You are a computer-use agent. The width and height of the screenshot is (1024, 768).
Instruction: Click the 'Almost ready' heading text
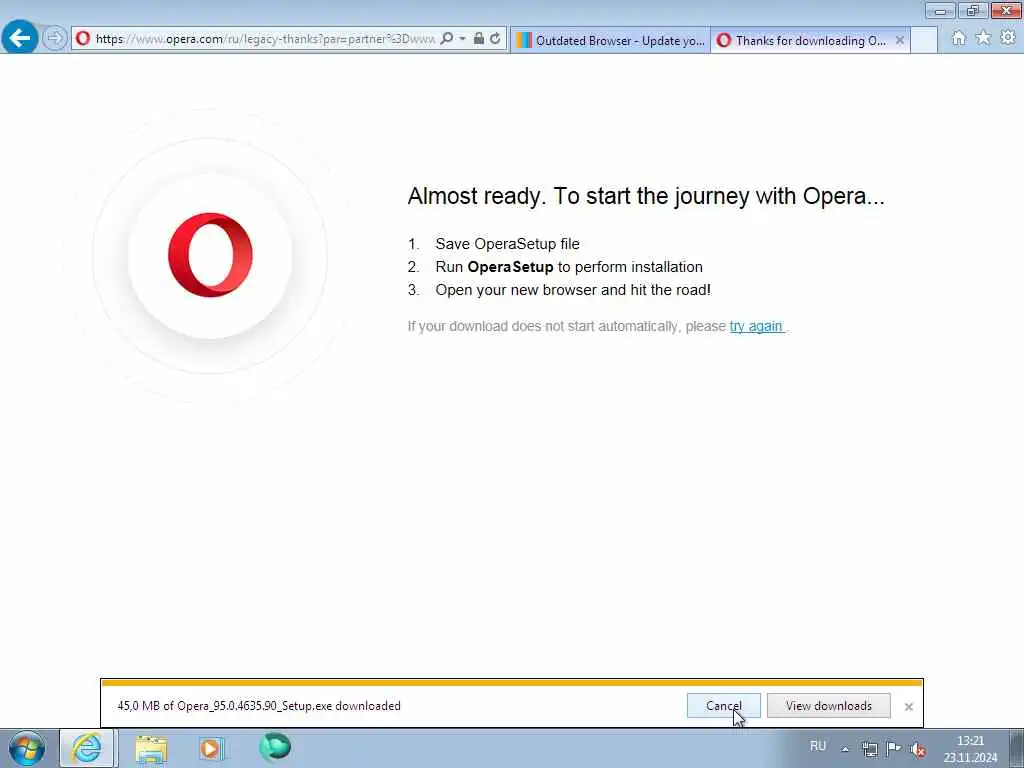(x=646, y=196)
